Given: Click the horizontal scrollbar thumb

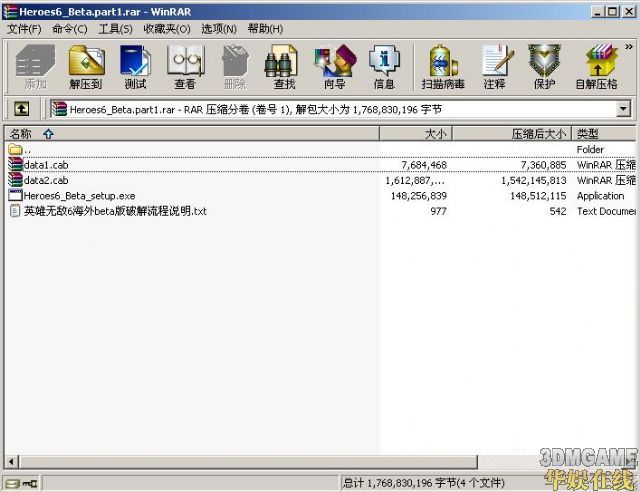Looking at the screenshot, I should tap(249, 462).
